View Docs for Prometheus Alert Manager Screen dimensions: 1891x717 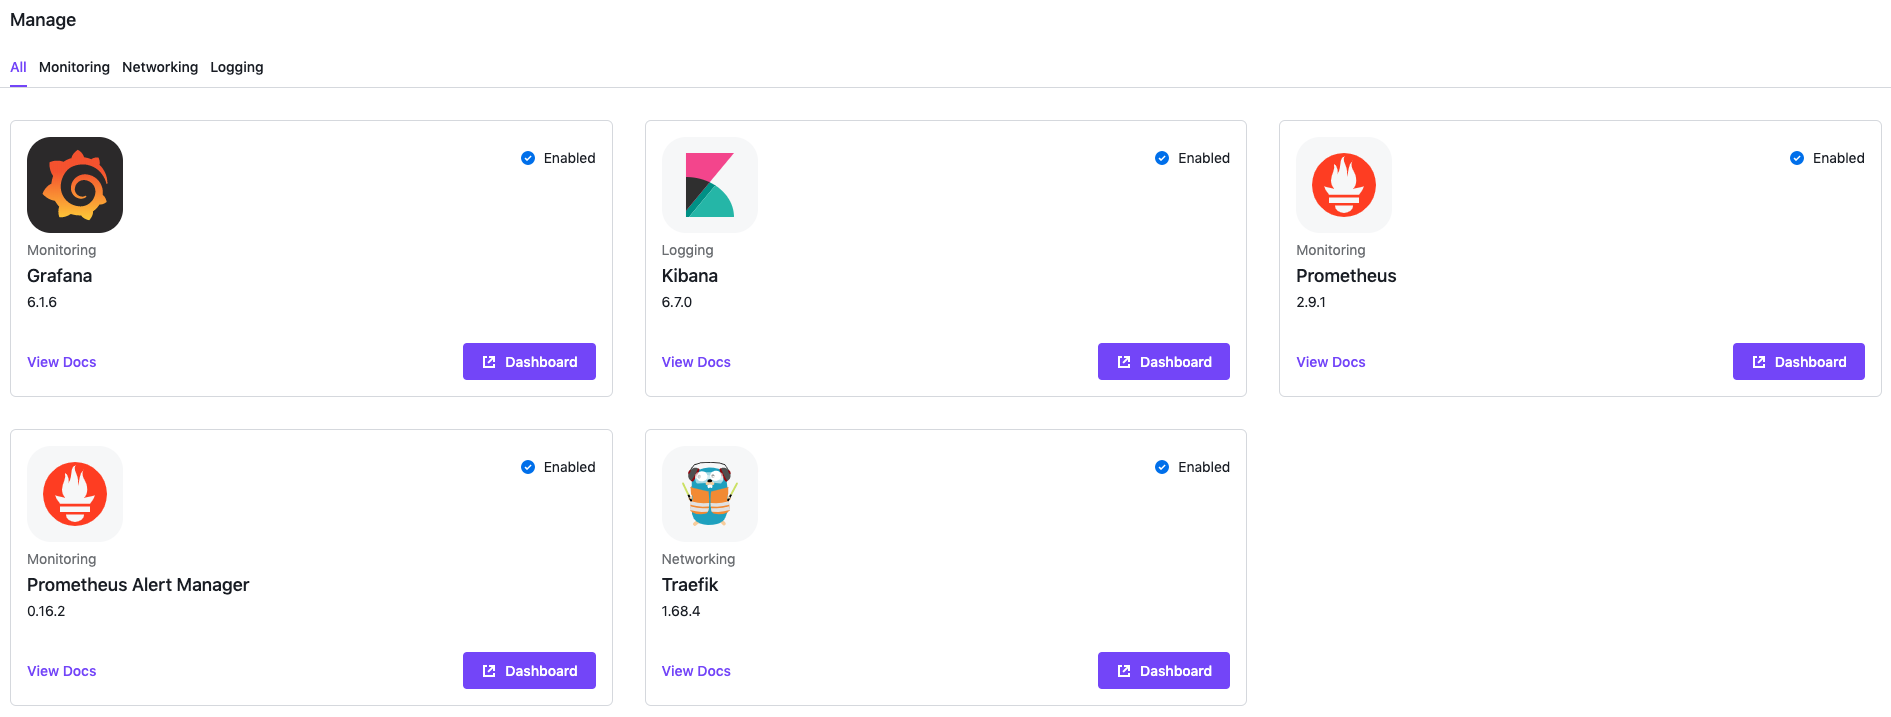click(62, 671)
